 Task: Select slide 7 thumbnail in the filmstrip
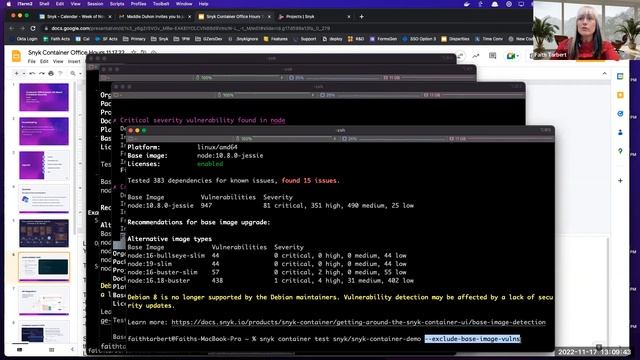44,301
